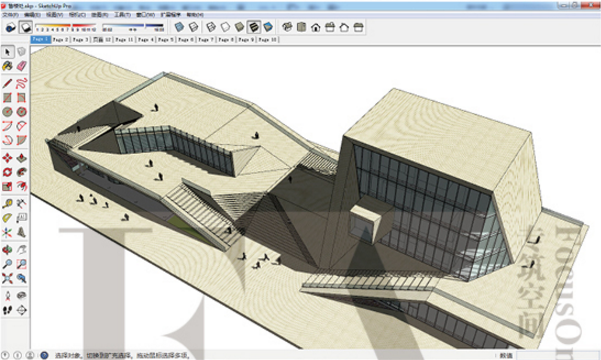
Task: Select the Eraser tool
Action: (x=21, y=66)
